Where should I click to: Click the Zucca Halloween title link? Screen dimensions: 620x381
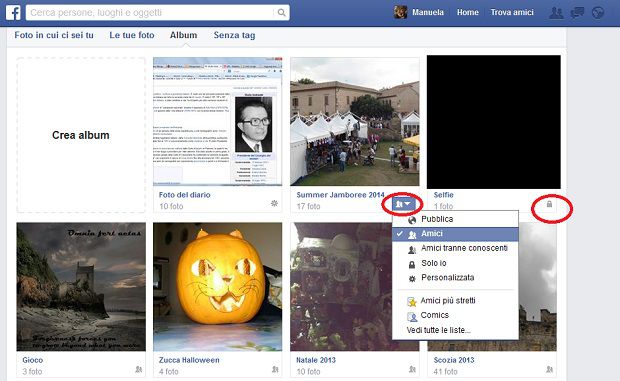[x=189, y=360]
